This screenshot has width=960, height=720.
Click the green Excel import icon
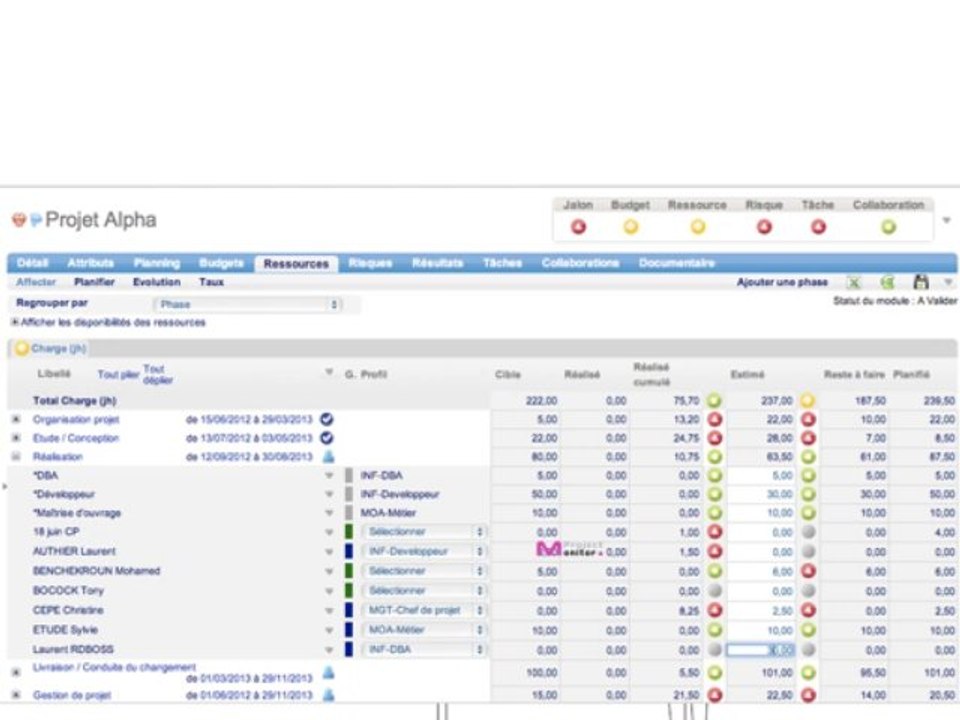pyautogui.click(x=887, y=282)
